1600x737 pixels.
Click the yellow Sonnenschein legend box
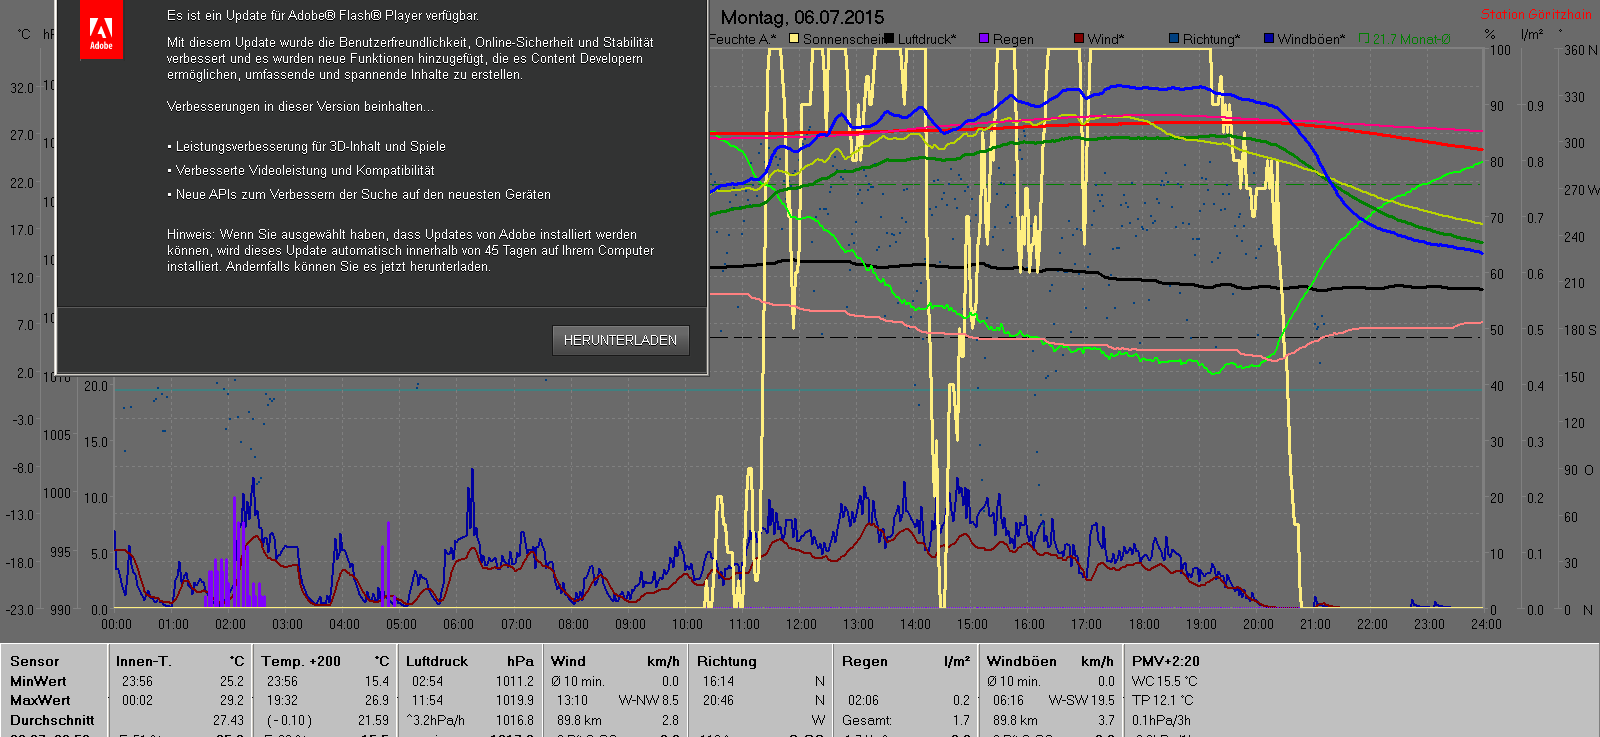point(794,39)
